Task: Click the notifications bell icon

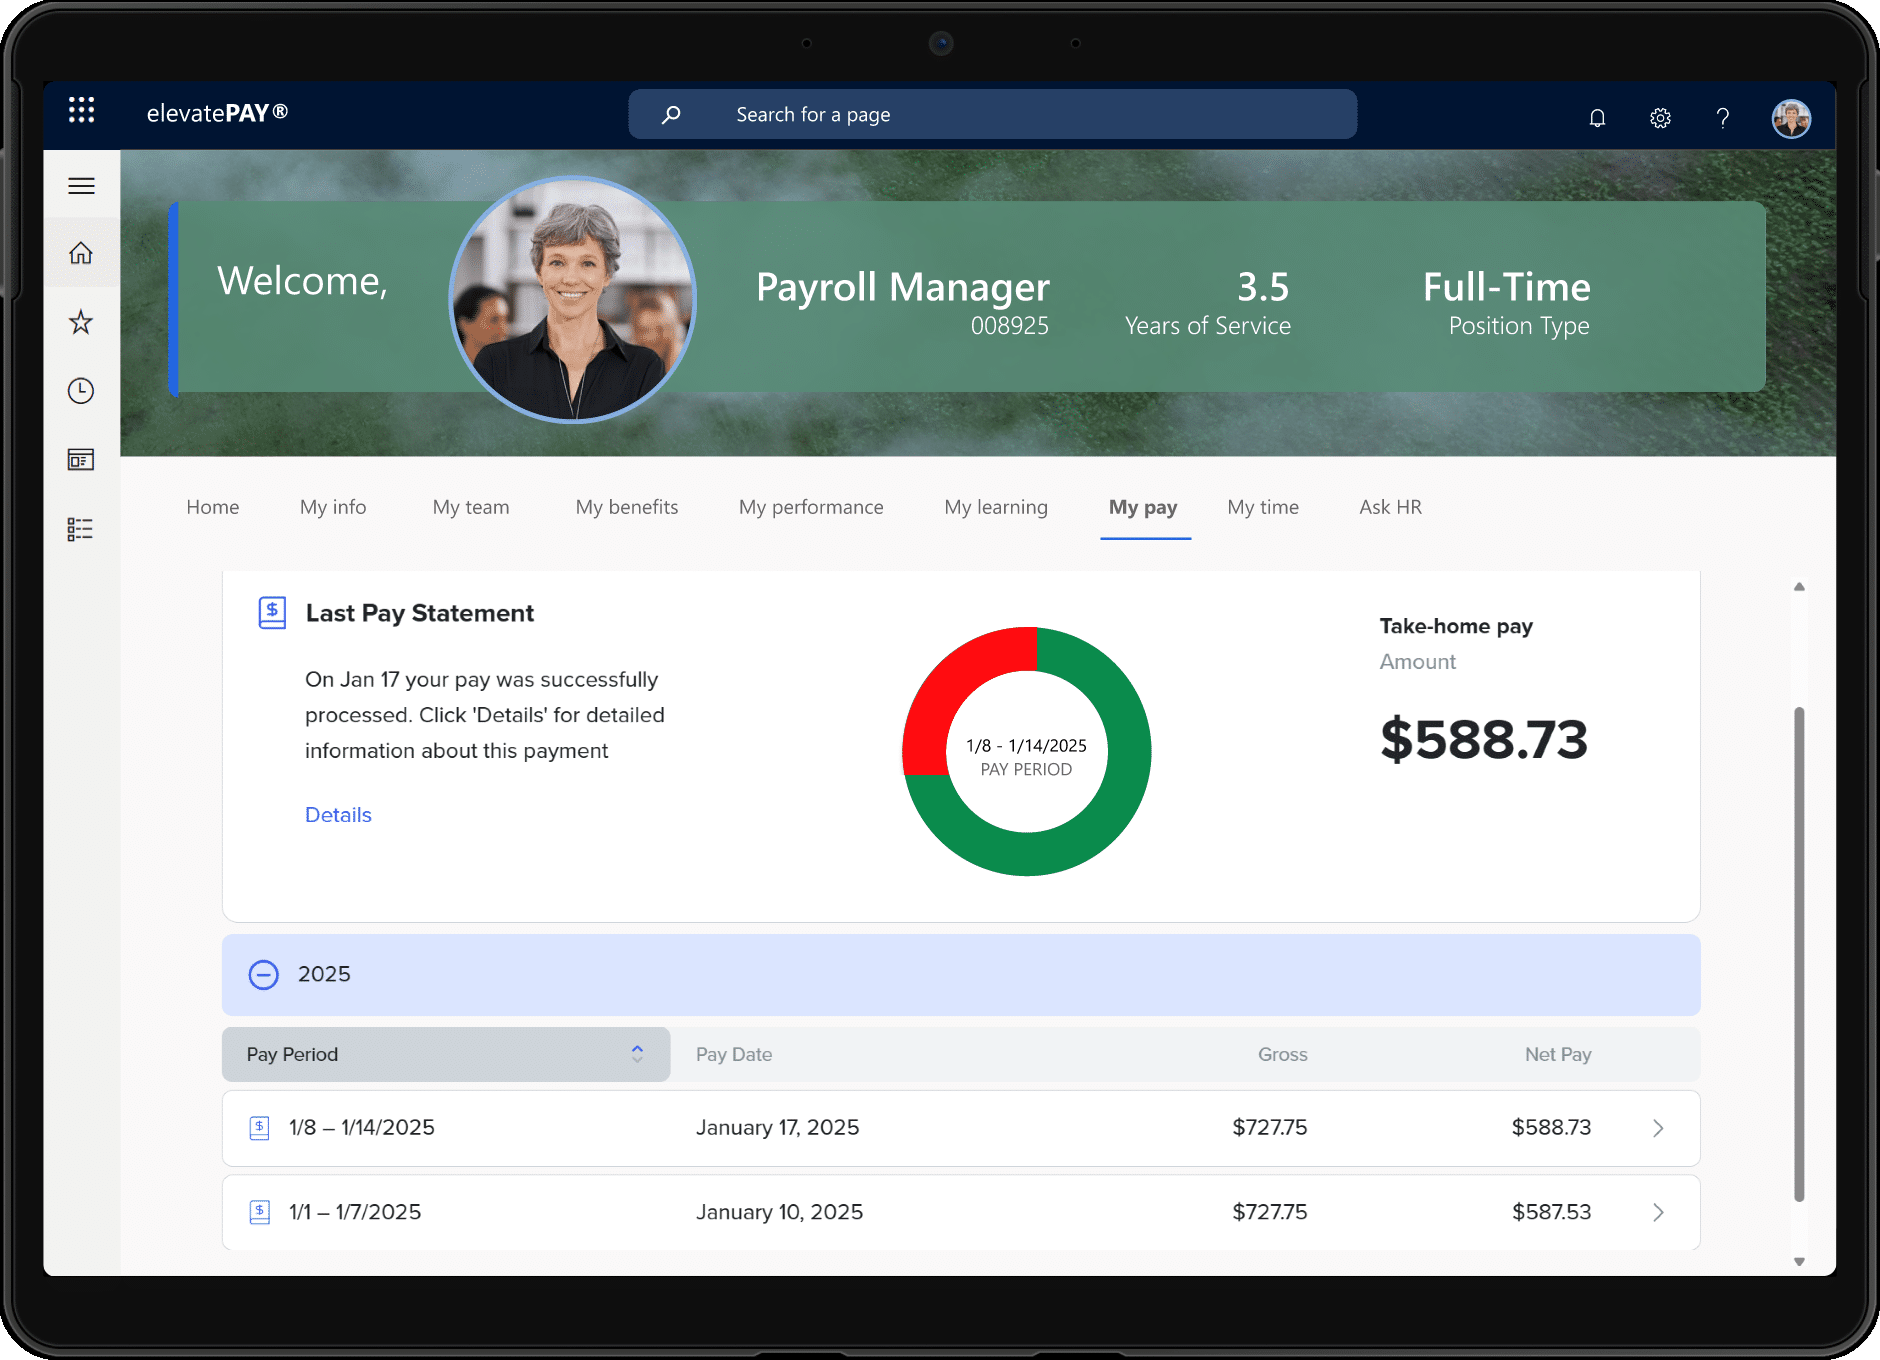Action: click(x=1597, y=118)
